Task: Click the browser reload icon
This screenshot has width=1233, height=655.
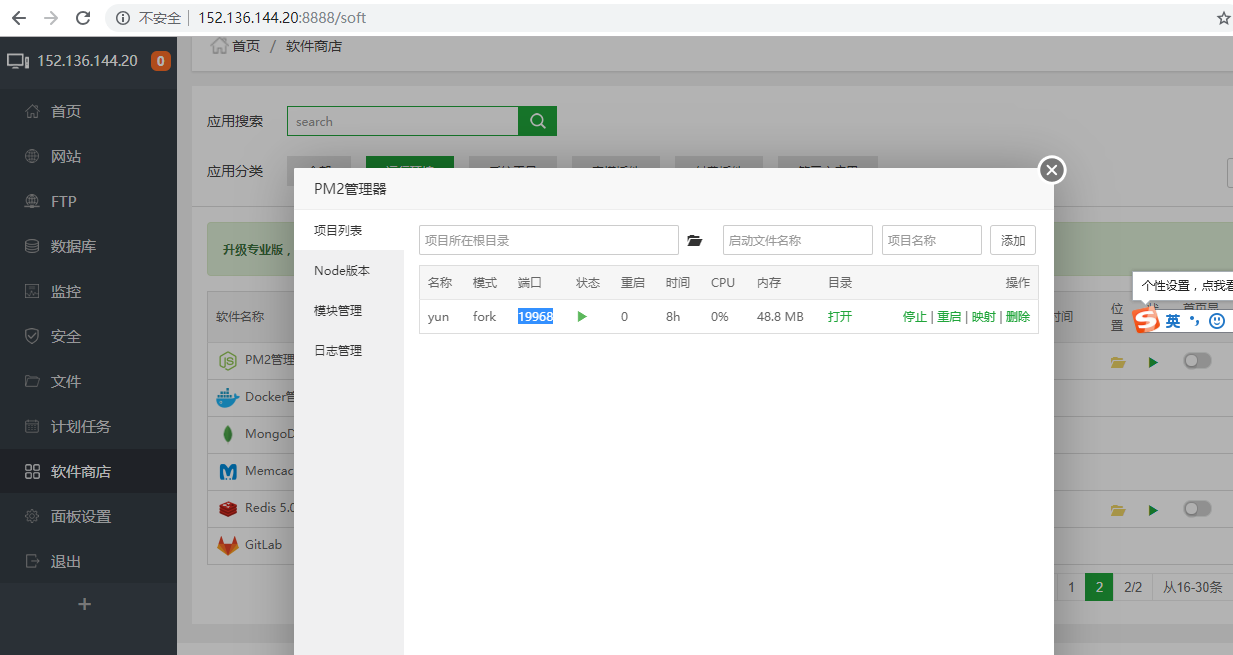Action: [x=83, y=18]
